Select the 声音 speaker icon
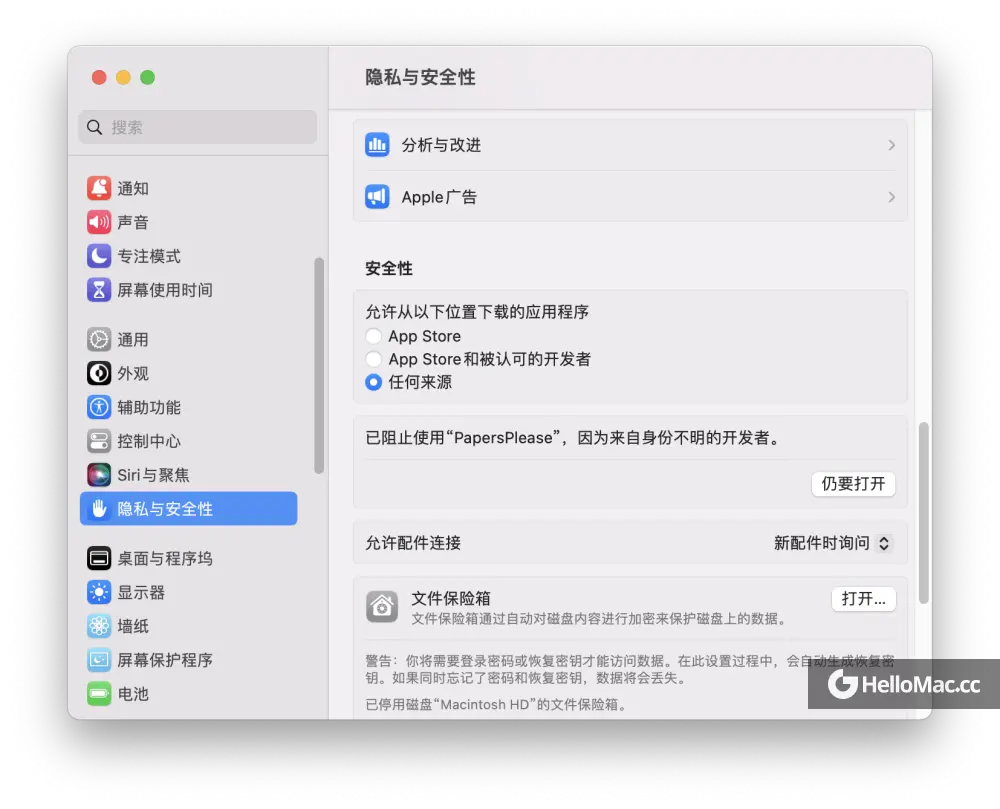Image resolution: width=1000 pixels, height=809 pixels. (x=99, y=222)
